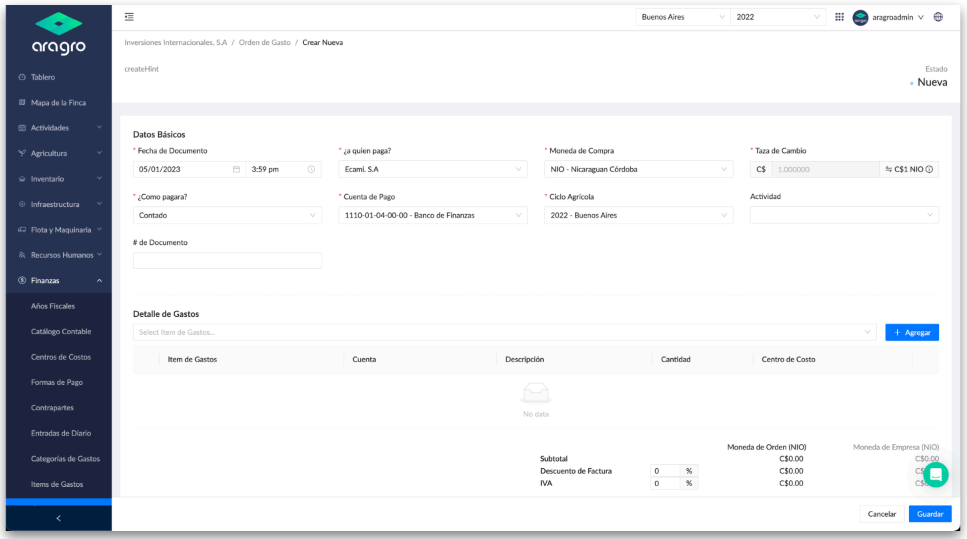Open the language globe icon

click(938, 17)
